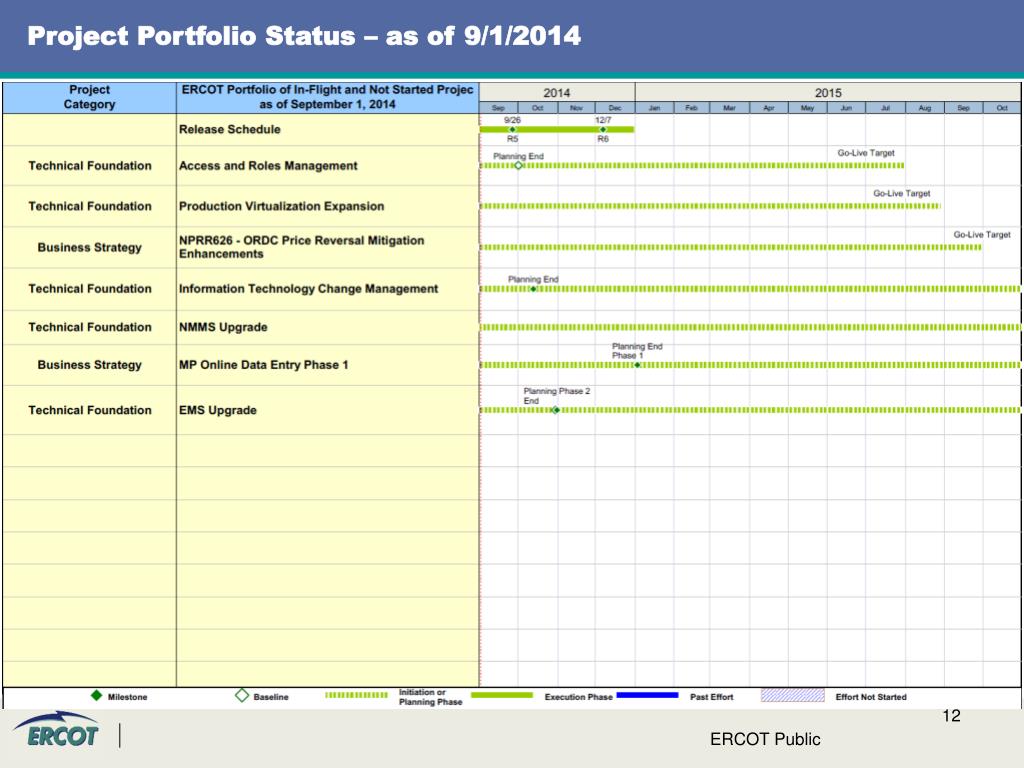Click the Jul month header
The width and height of the screenshot is (1024, 768).
(886, 108)
